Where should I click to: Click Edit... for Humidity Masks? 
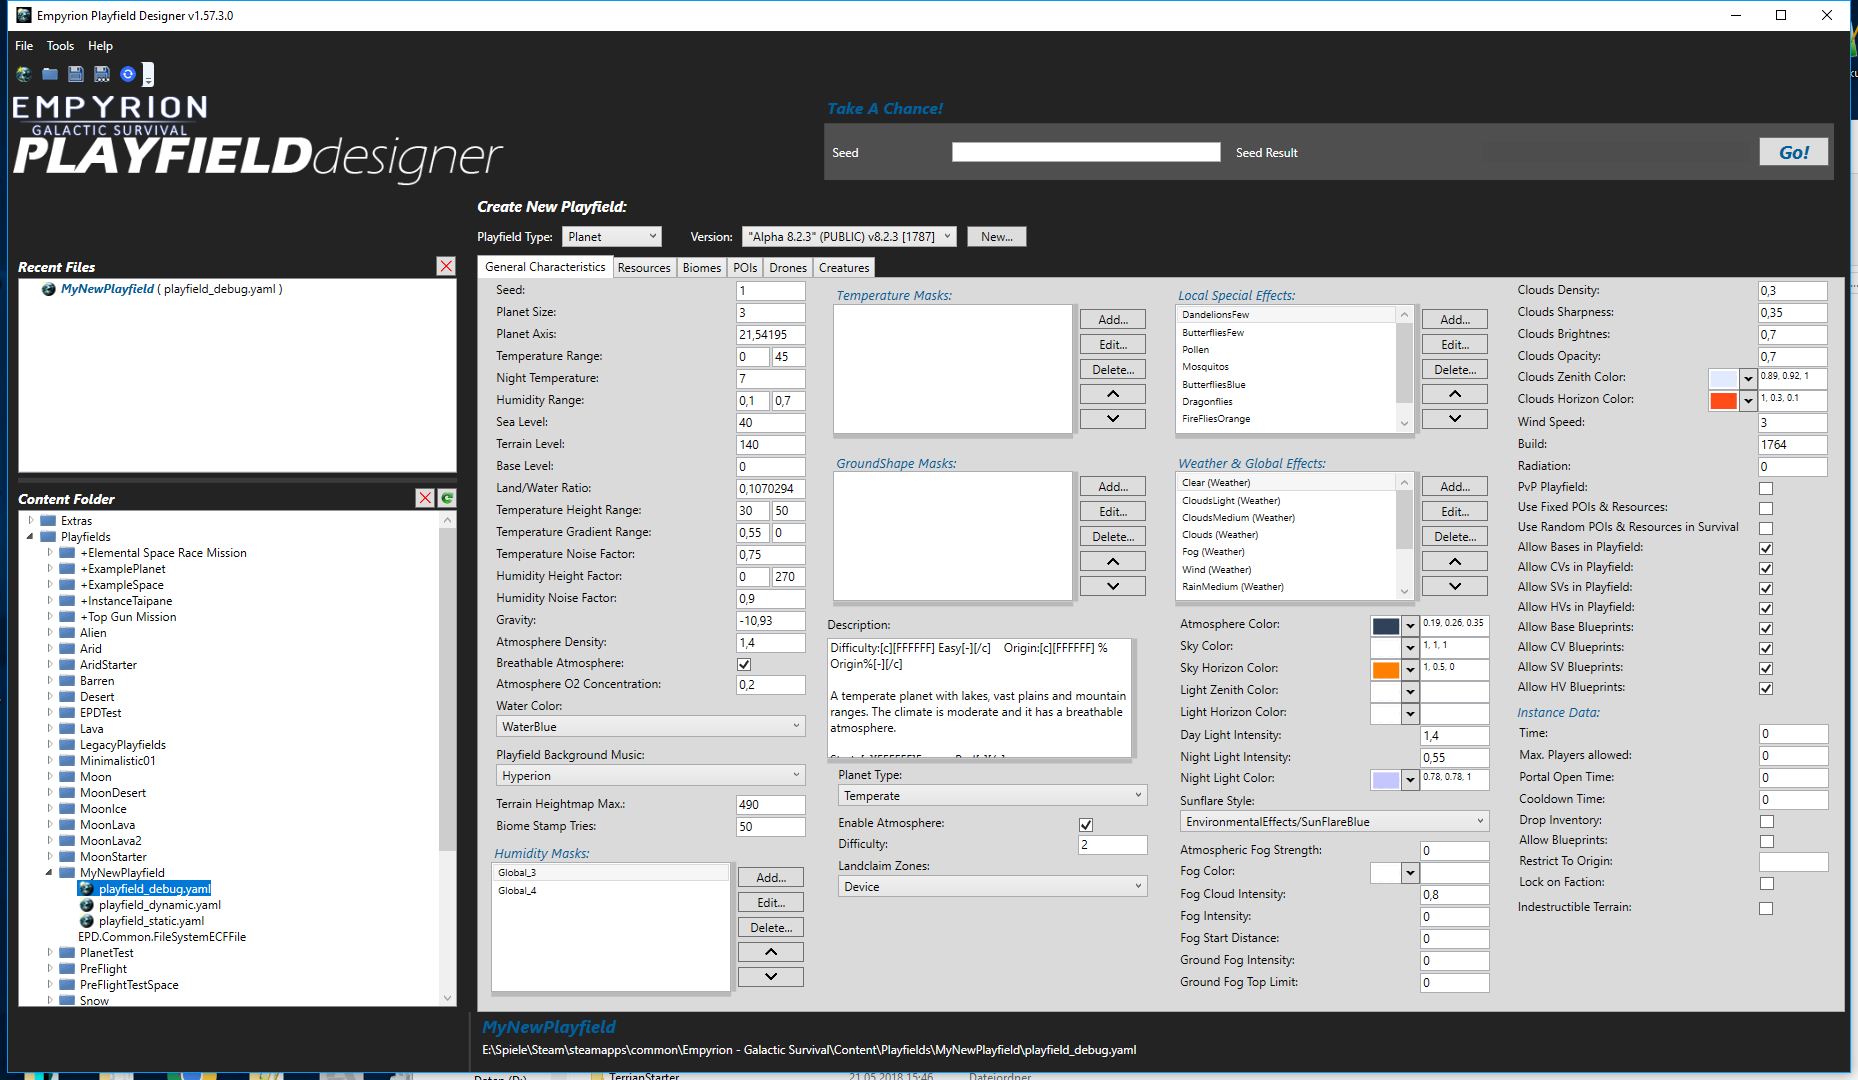(771, 902)
